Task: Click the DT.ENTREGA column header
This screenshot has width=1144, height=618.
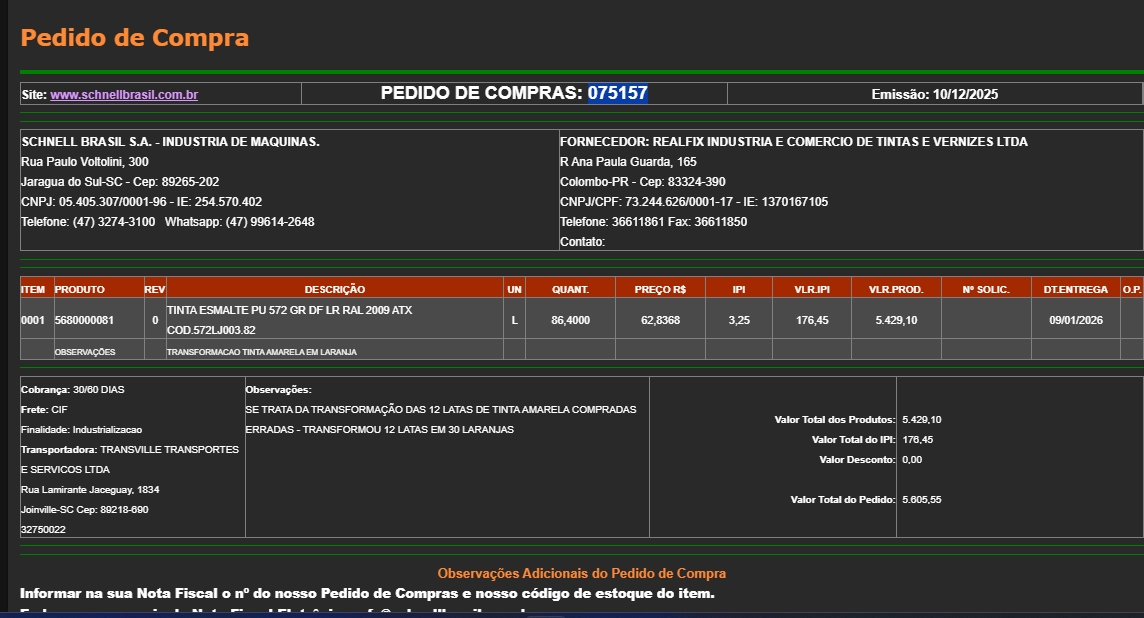Action: tap(1075, 289)
